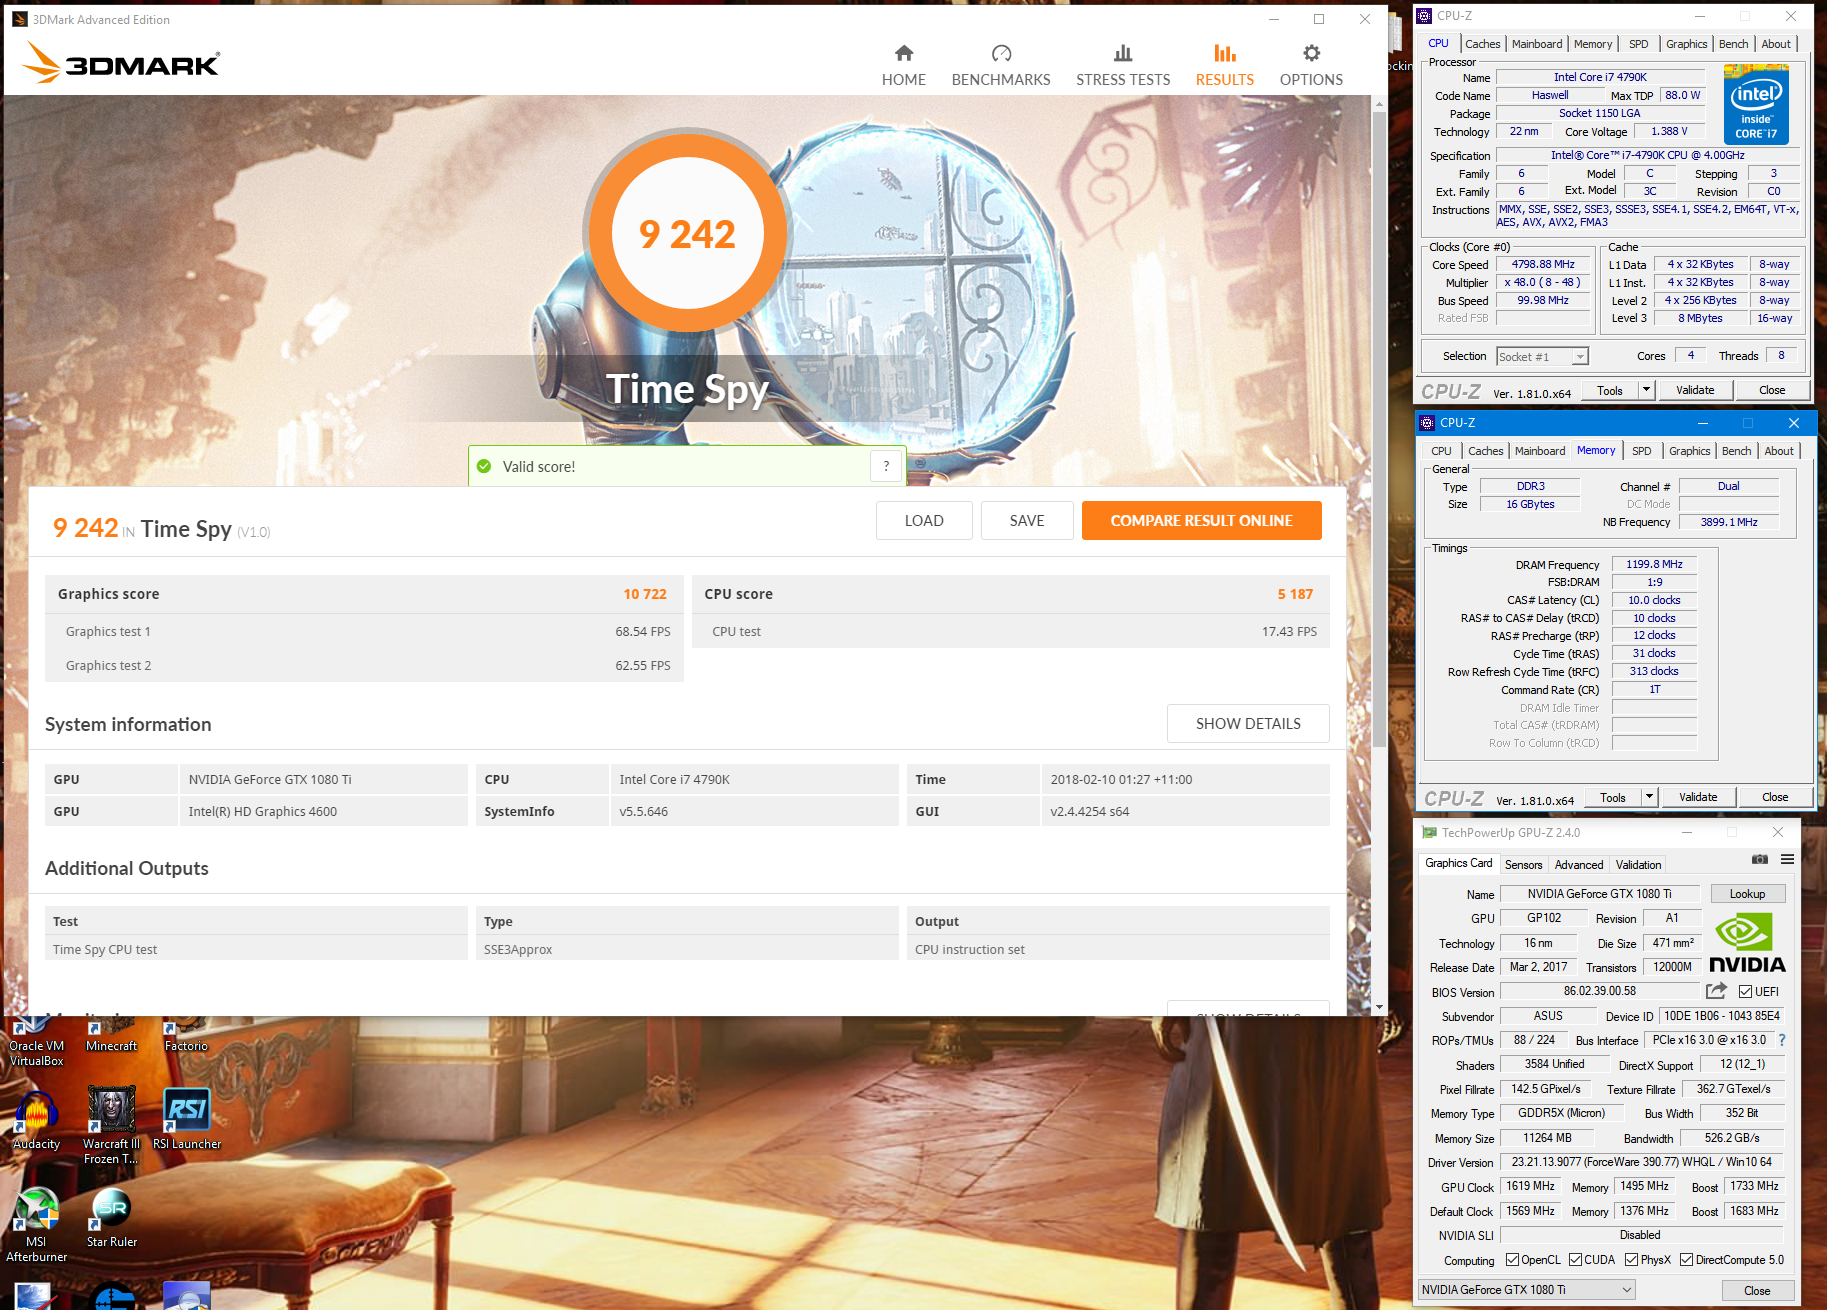Open the Socket #1 selection dropdown in CPU-Z
Screen dimensions: 1827x1310
(1542, 357)
